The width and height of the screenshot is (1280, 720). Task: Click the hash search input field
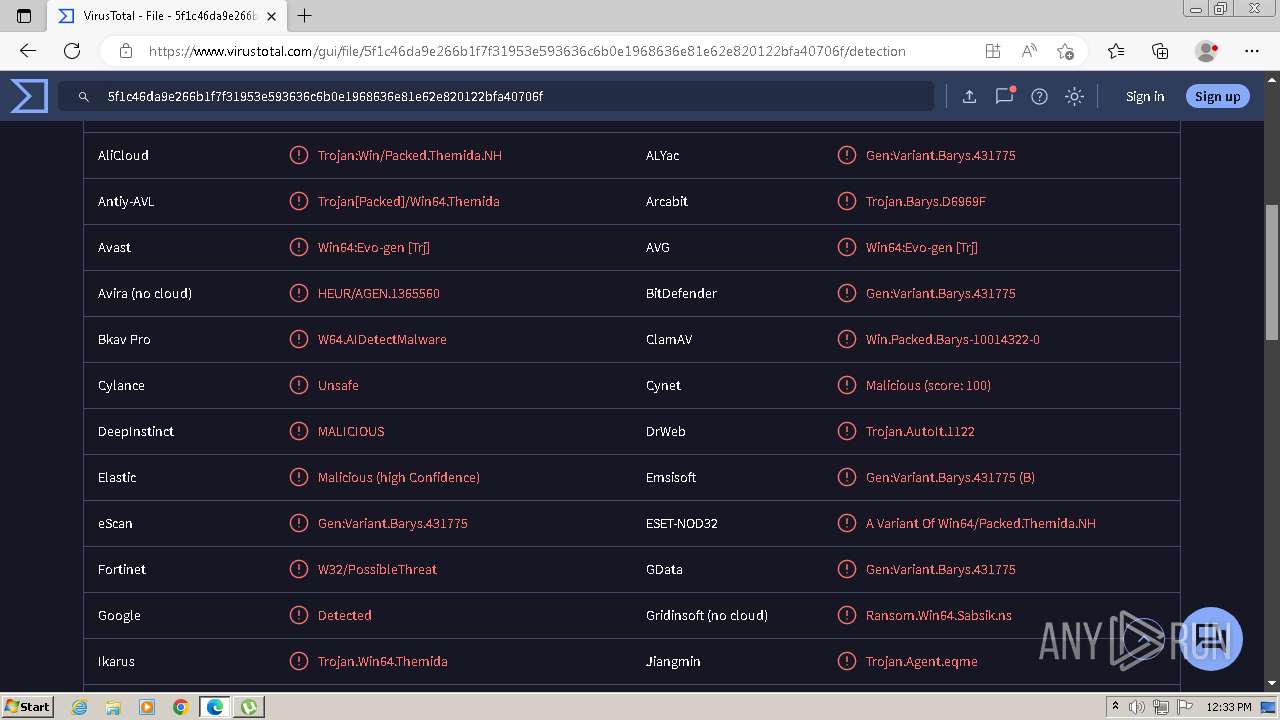(496, 97)
